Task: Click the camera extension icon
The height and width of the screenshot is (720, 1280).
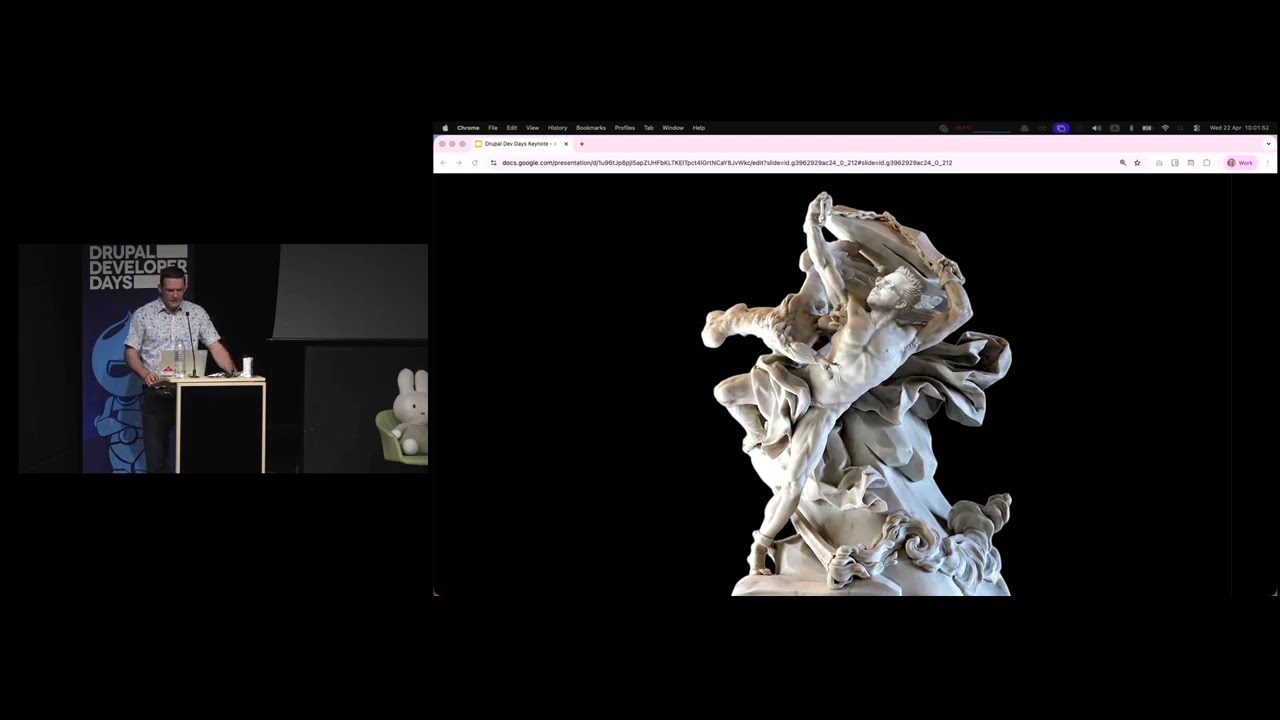Action: point(1159,163)
